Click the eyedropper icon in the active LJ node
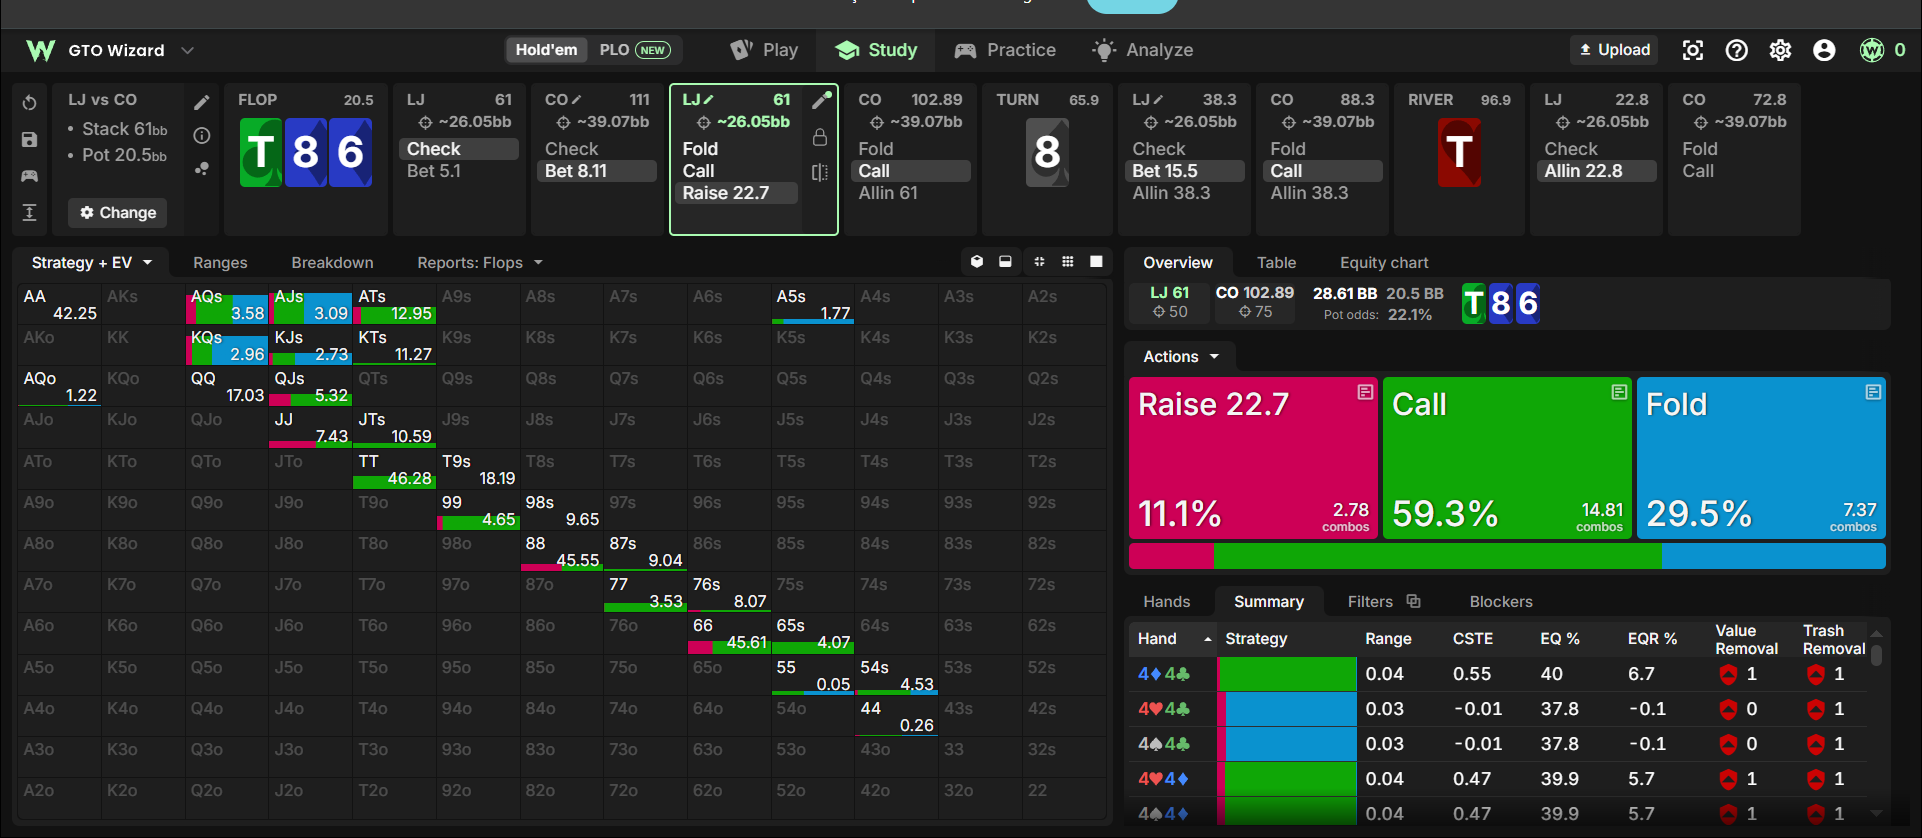 pos(822,99)
